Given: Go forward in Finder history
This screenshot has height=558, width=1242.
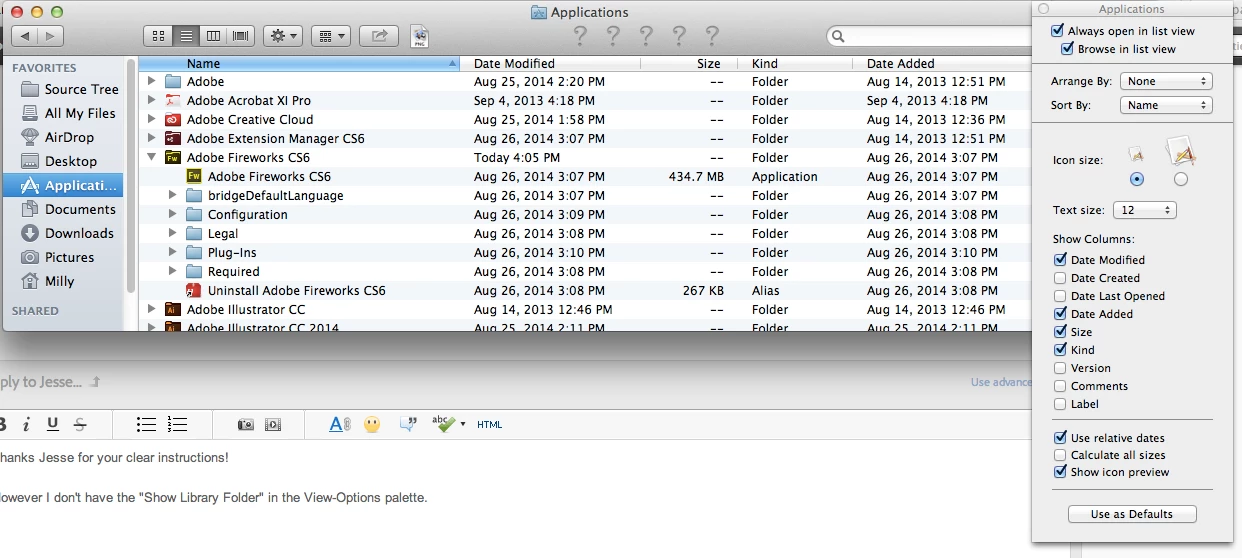Looking at the screenshot, I should (x=51, y=35).
